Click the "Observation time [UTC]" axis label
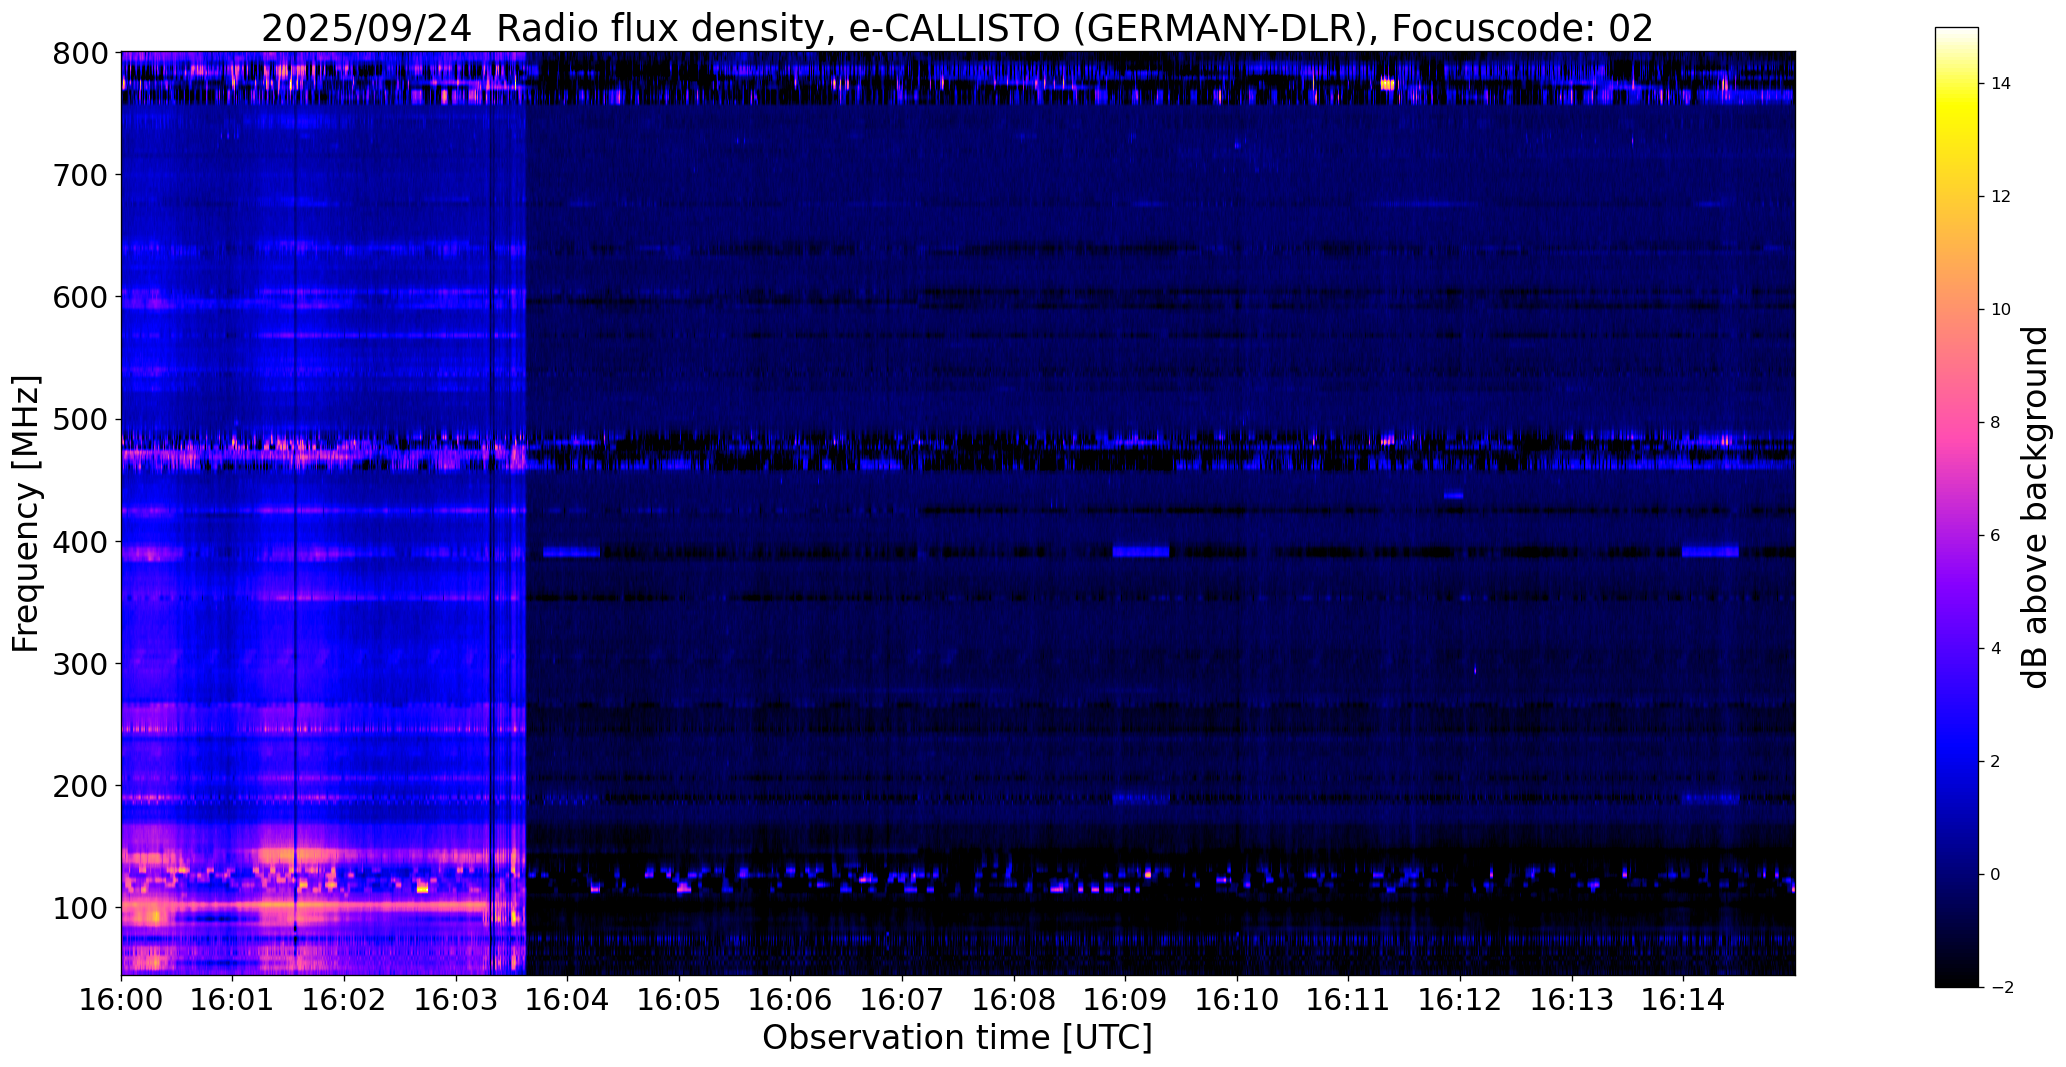The width and height of the screenshot is (2066, 1067). [x=957, y=1038]
